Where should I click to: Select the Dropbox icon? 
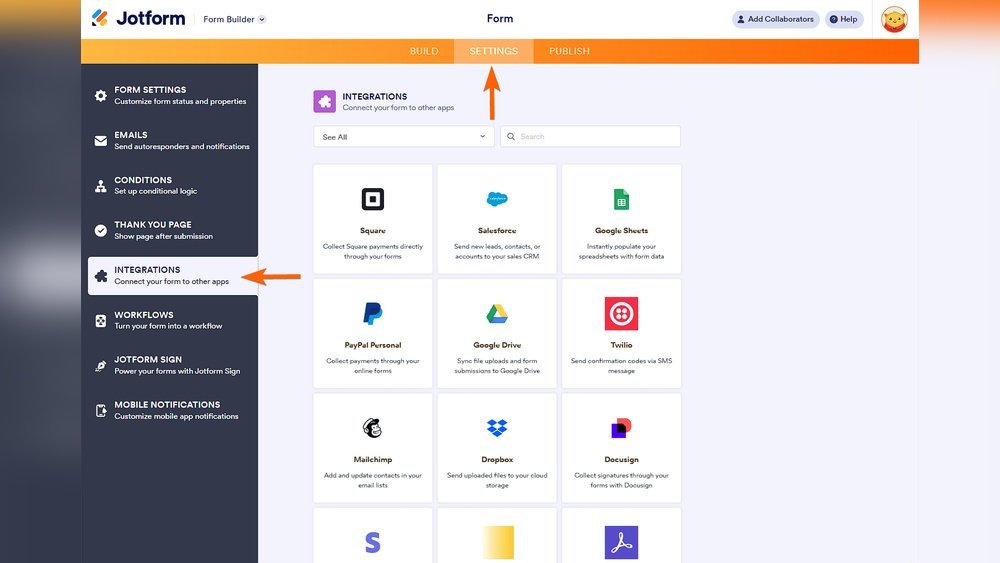[x=497, y=428]
